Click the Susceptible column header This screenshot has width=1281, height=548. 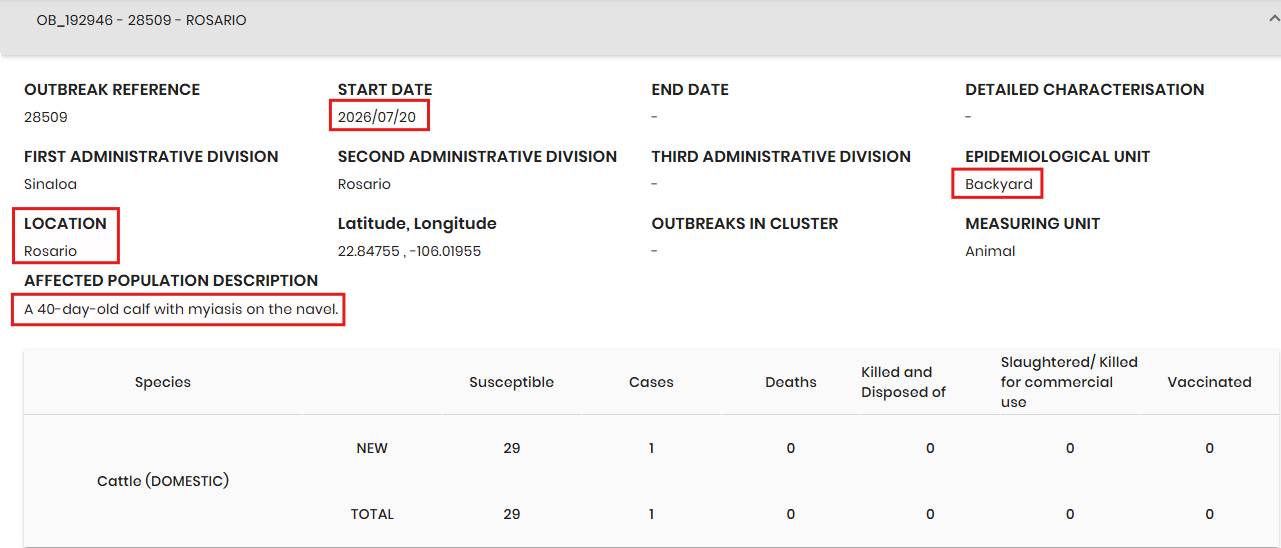click(x=512, y=382)
